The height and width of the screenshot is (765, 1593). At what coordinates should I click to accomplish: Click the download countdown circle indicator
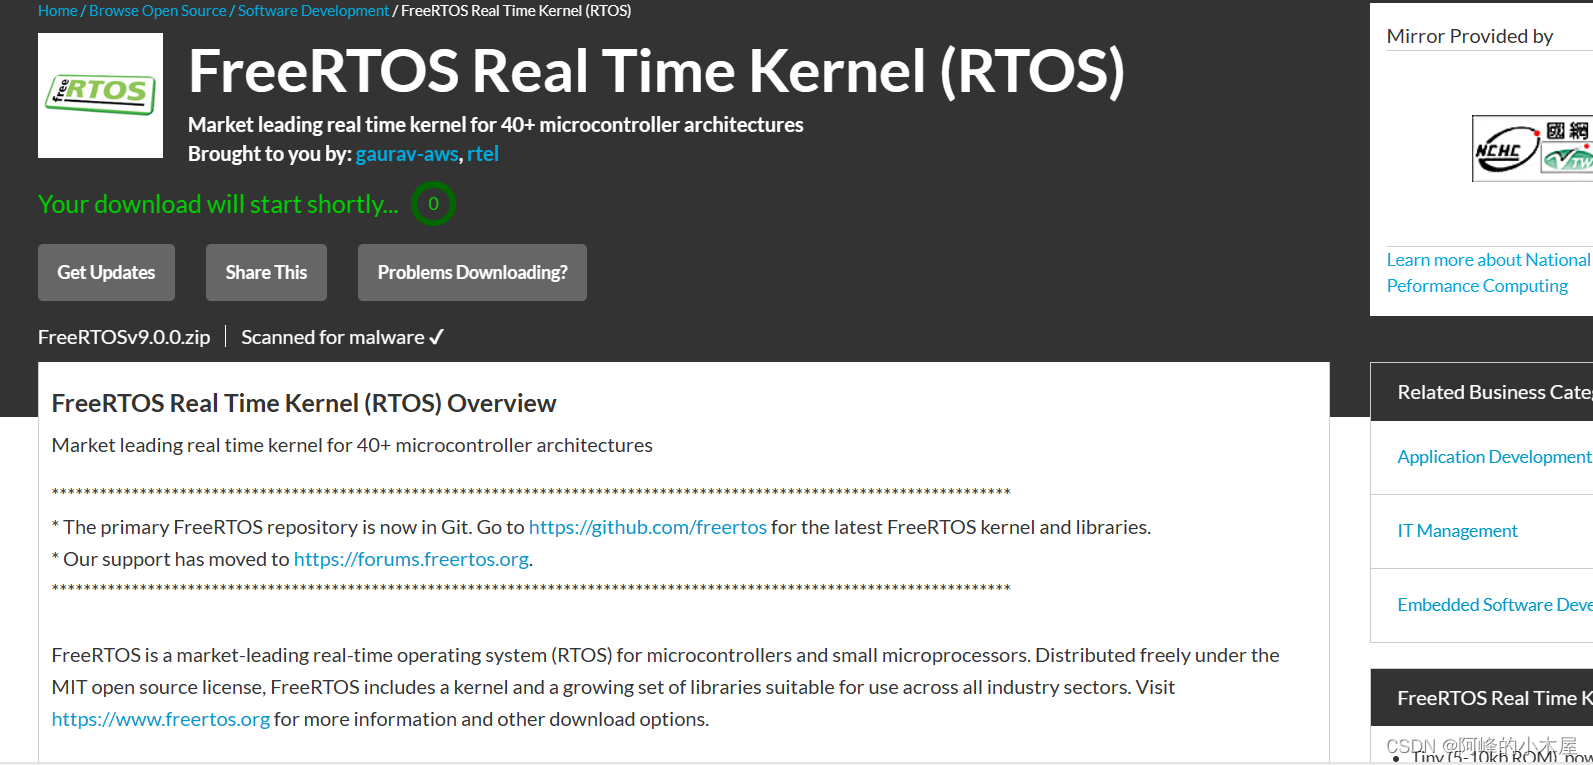[x=433, y=204]
